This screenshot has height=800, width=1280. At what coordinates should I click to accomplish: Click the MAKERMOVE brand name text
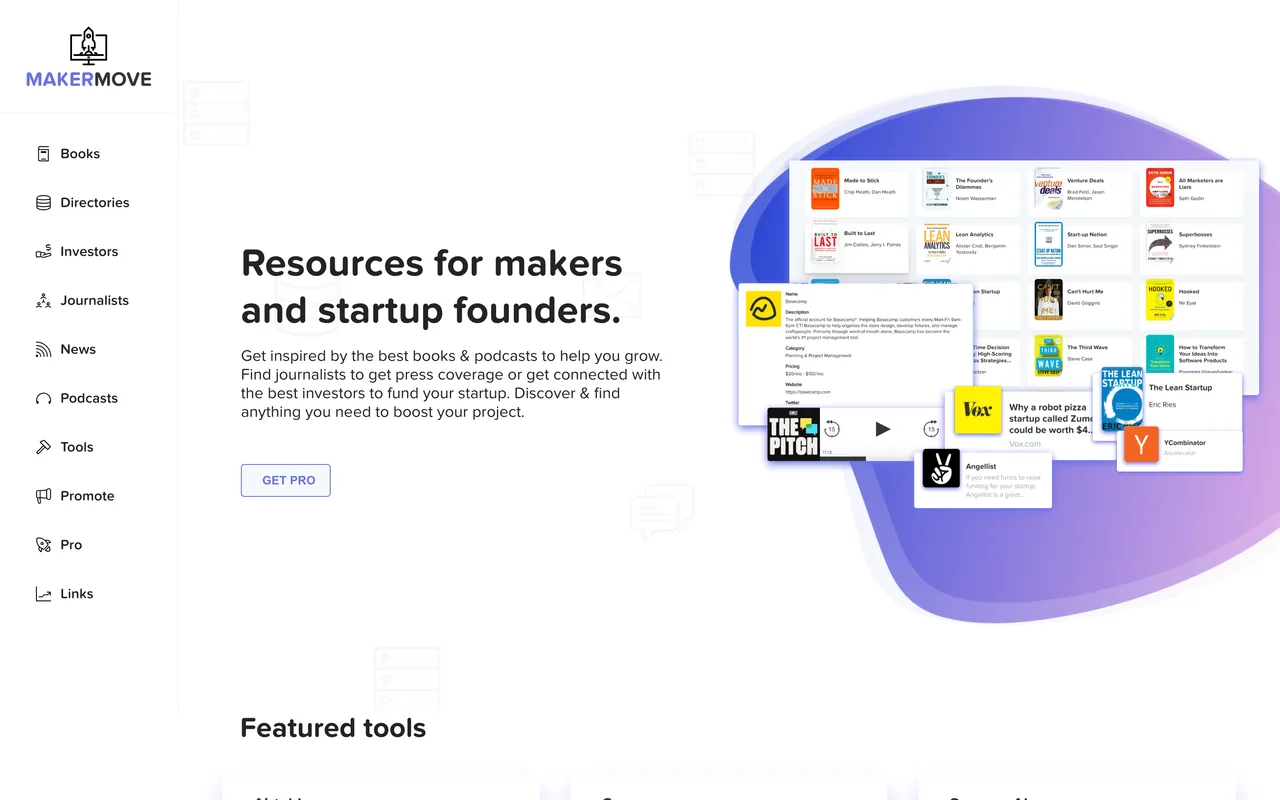click(x=89, y=80)
